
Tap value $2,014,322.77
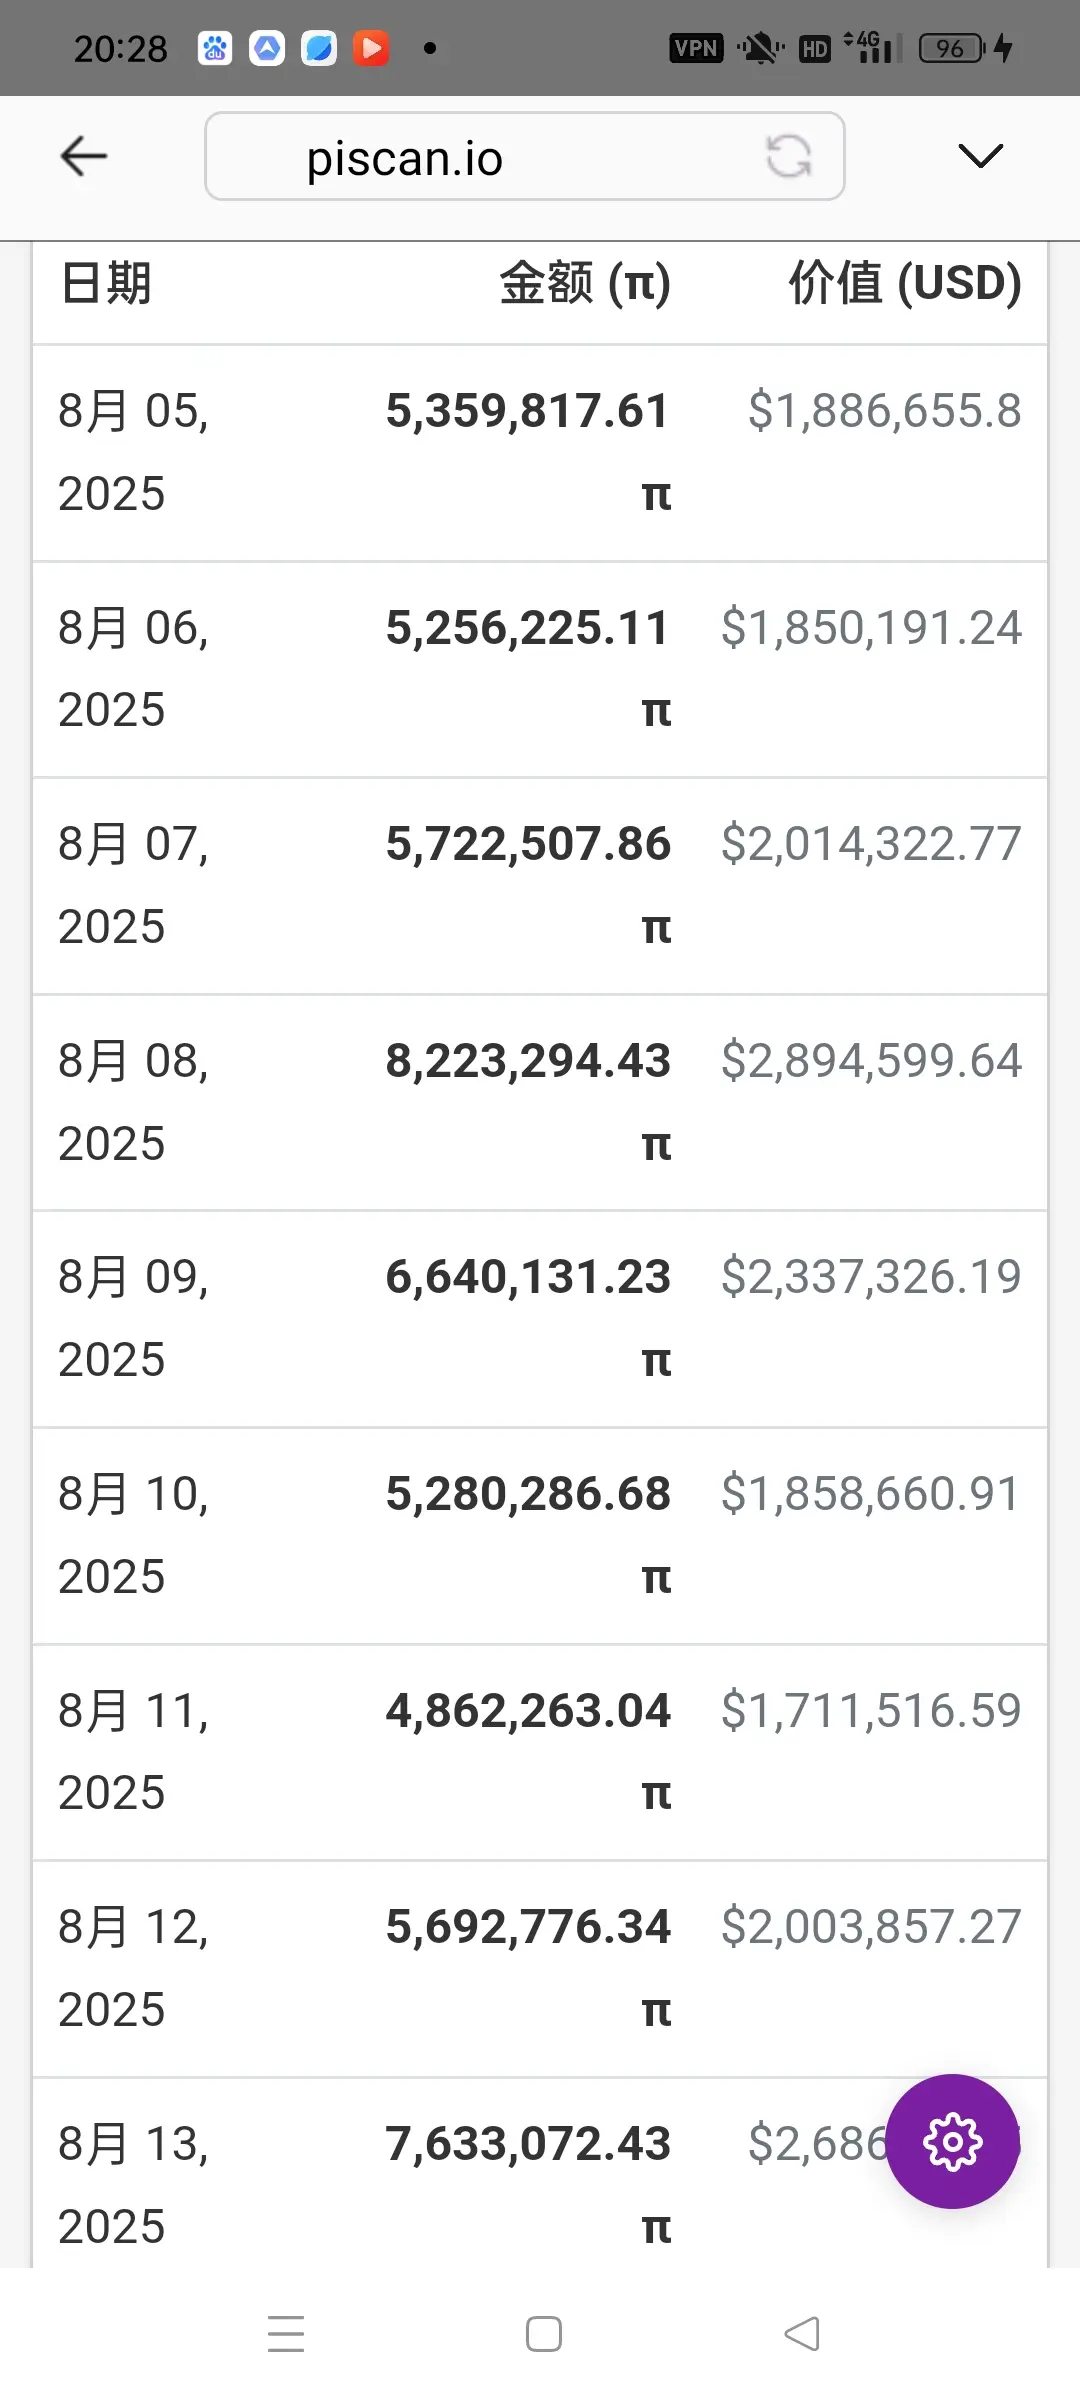click(x=871, y=844)
